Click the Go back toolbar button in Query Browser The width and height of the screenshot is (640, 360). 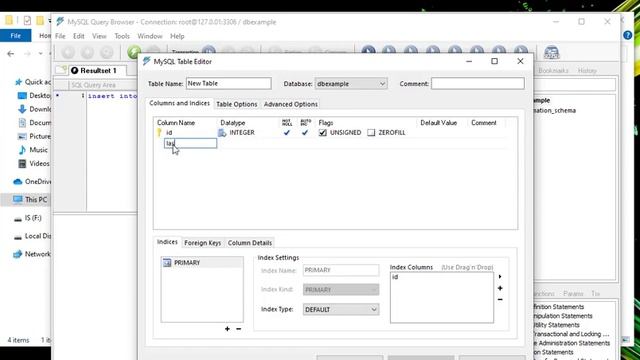(x=68, y=52)
